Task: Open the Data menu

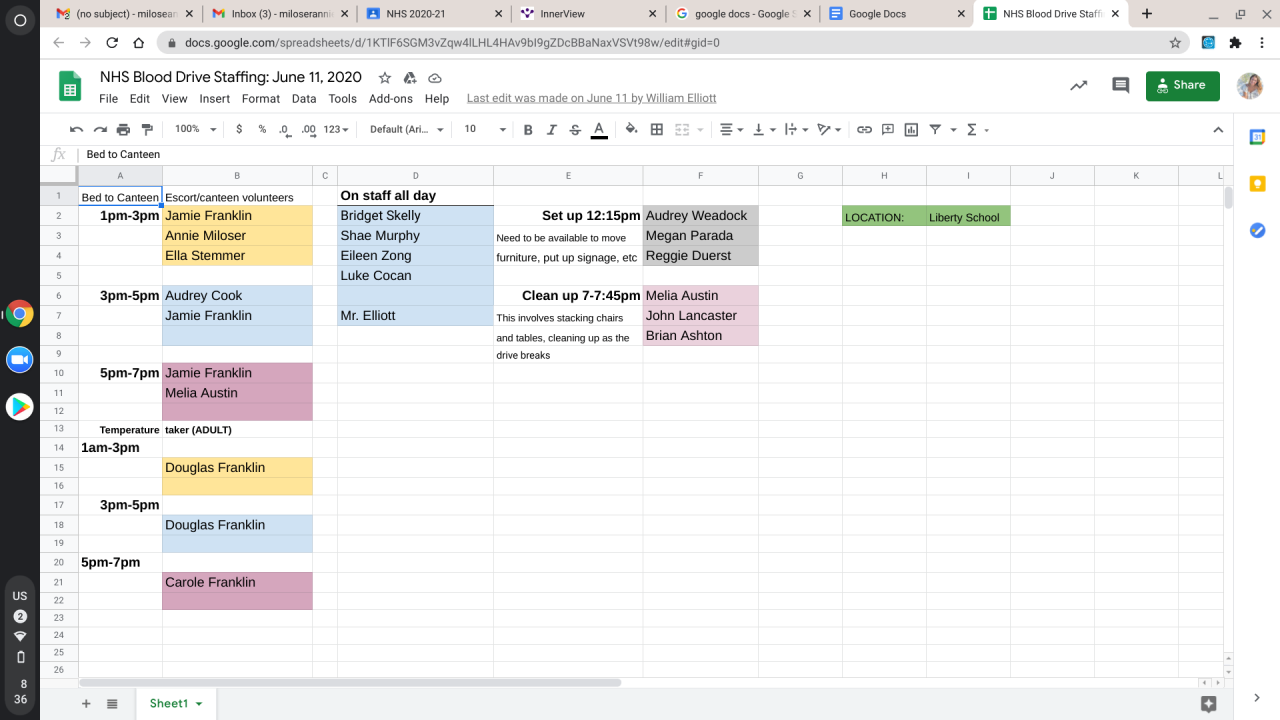Action: [x=304, y=99]
